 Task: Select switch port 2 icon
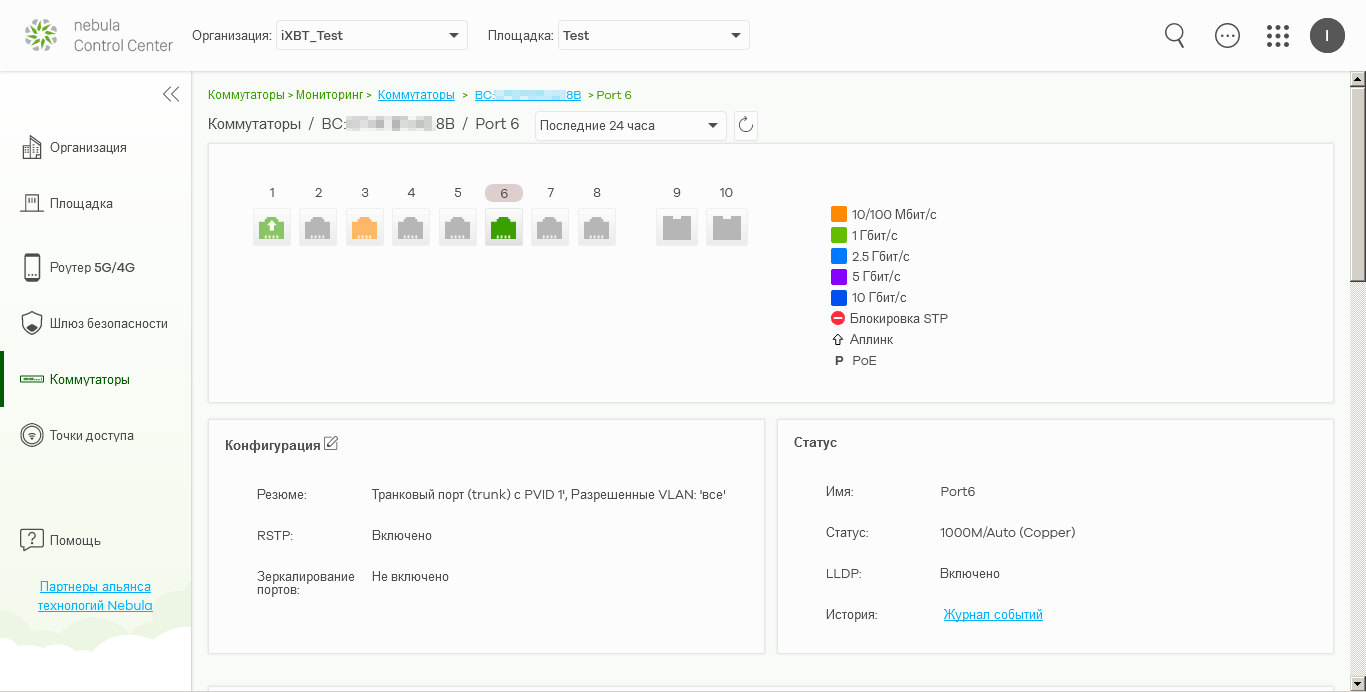click(318, 227)
